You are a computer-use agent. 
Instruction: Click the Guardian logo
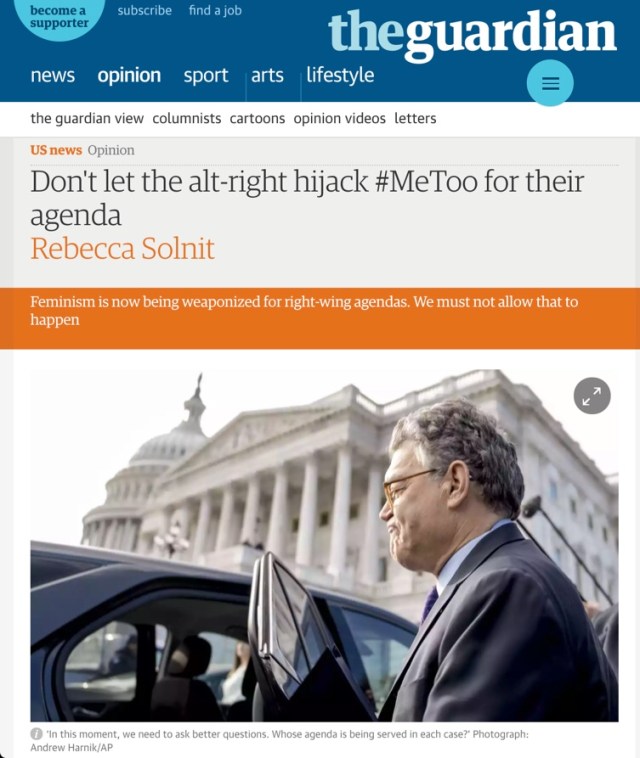coord(472,34)
